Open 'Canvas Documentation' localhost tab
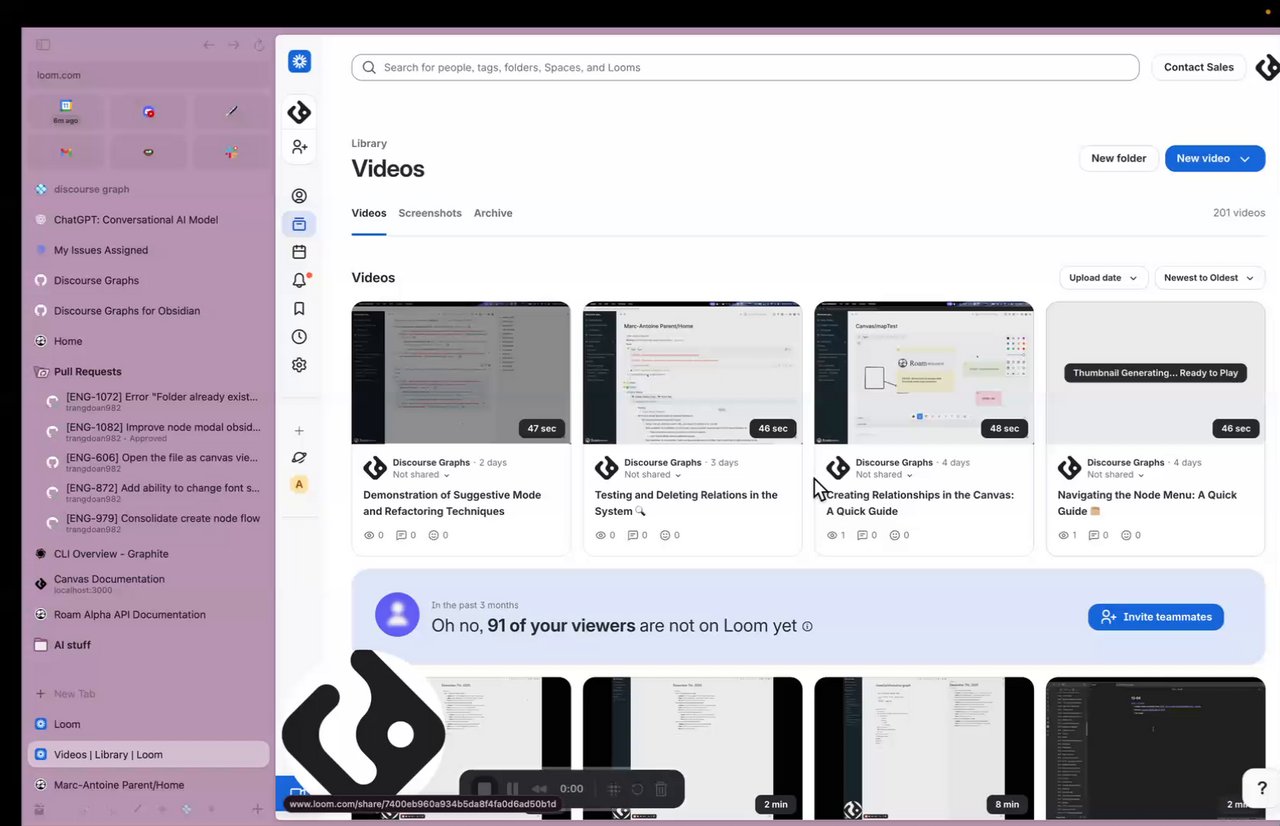Viewport: 1280px width, 826px height. (148, 584)
